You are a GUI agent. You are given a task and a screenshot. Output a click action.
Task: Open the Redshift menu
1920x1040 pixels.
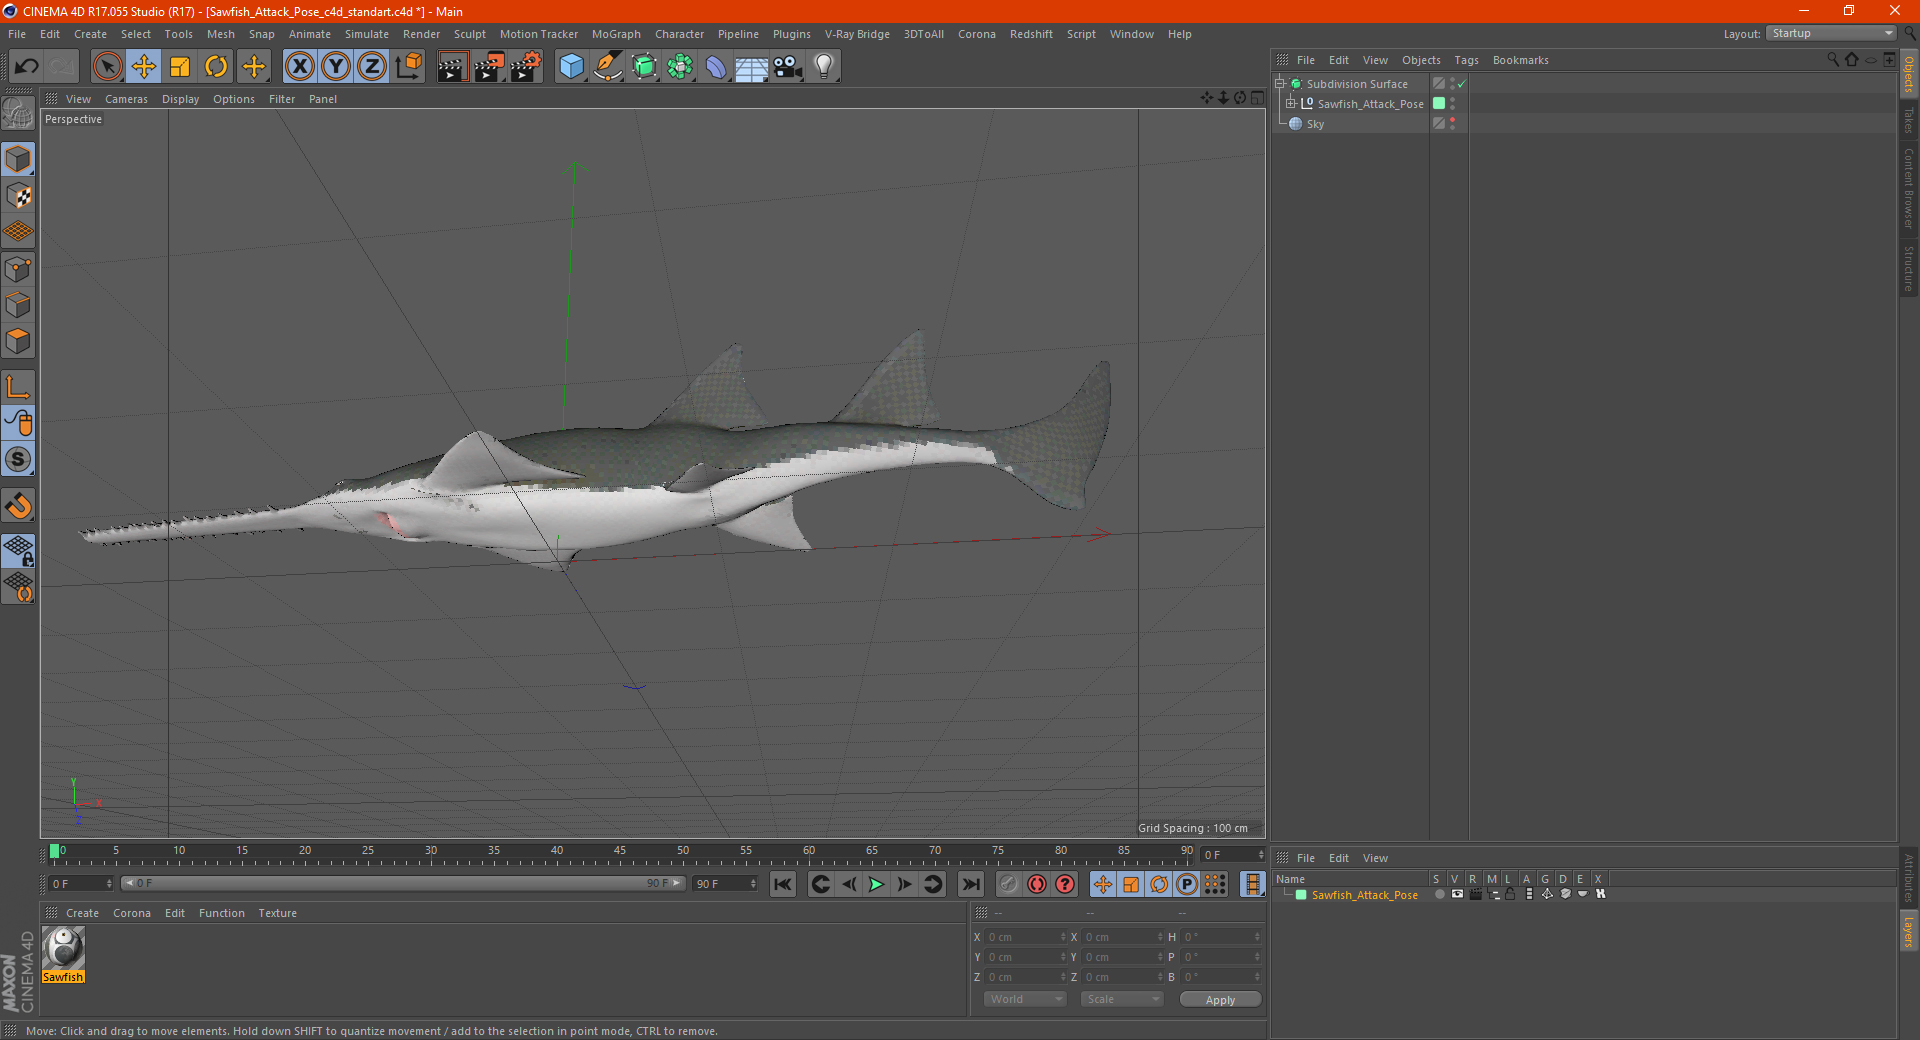click(x=1031, y=34)
